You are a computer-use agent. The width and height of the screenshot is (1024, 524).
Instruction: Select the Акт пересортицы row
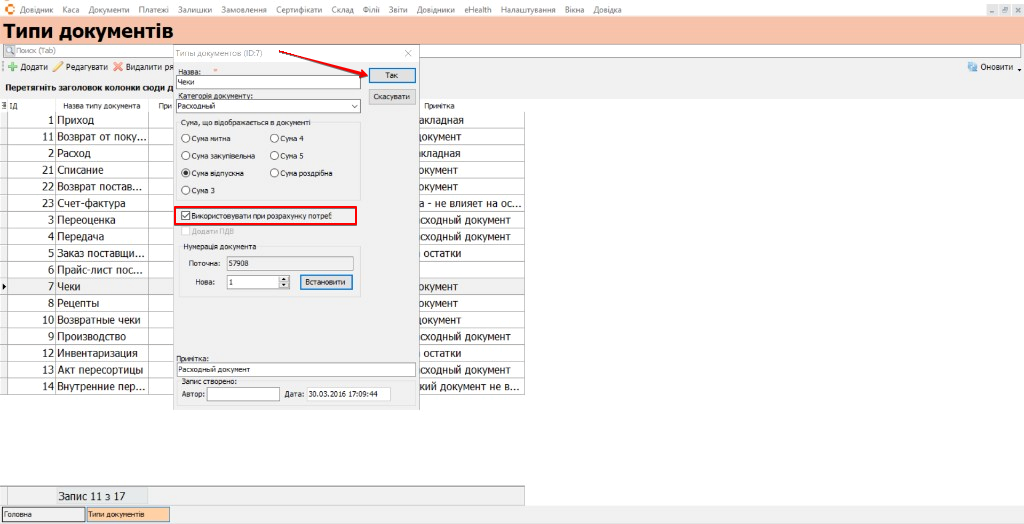point(262,370)
